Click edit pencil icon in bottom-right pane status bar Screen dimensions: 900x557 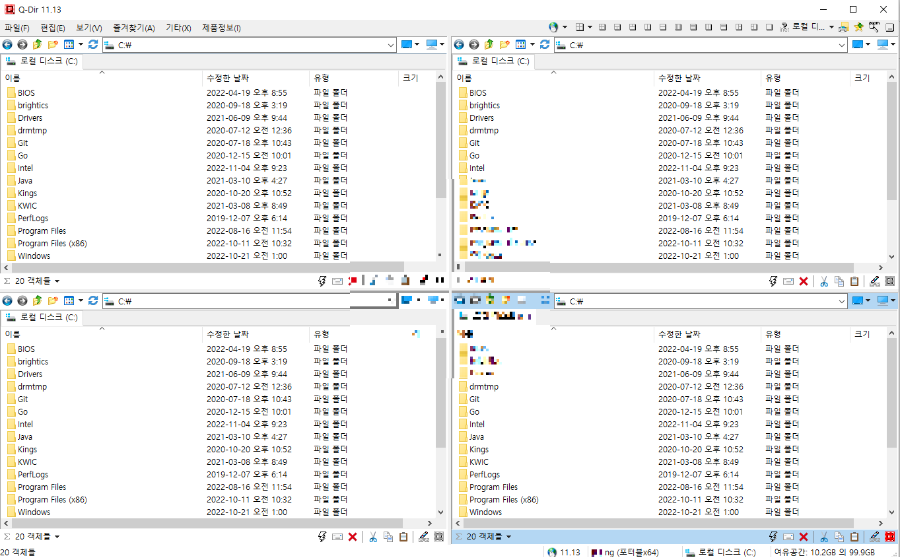tap(875, 537)
